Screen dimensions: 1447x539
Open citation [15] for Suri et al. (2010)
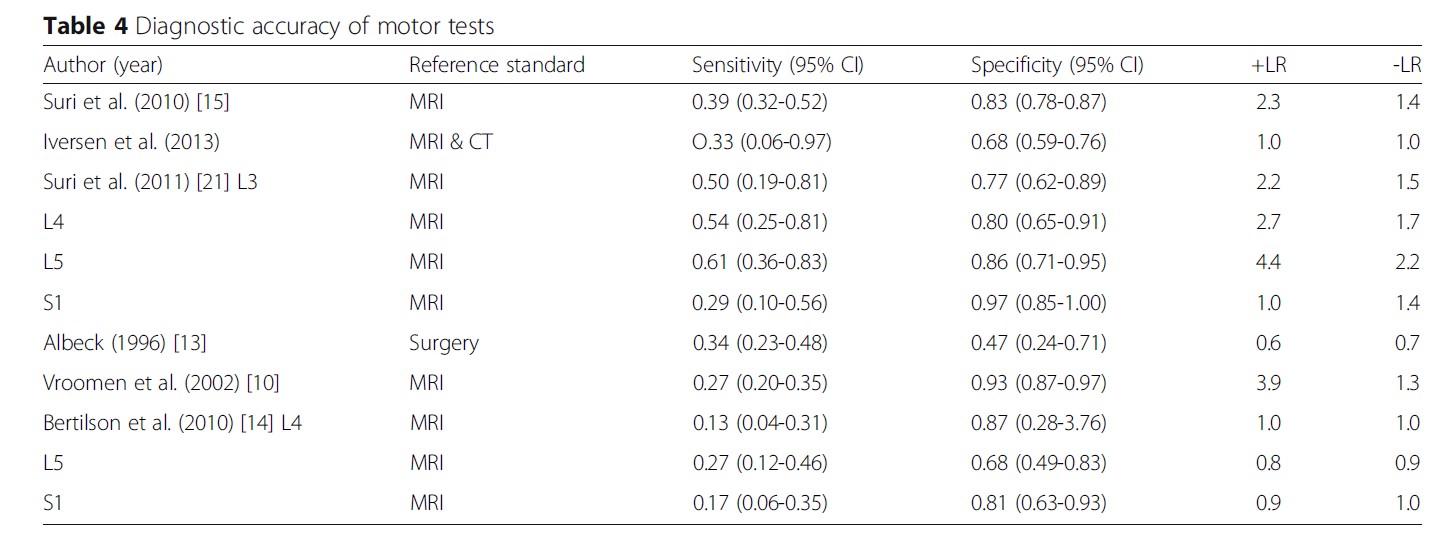(214, 102)
